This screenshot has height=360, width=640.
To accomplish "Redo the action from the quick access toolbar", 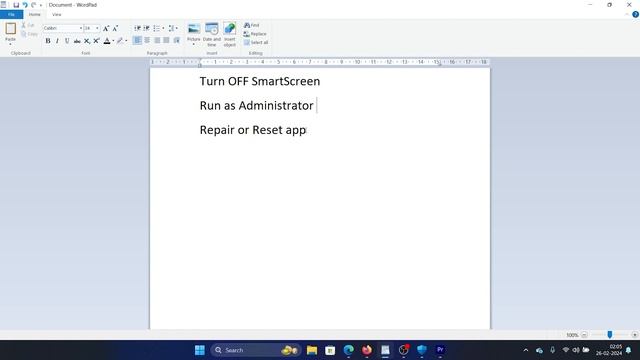I will click(x=33, y=5).
